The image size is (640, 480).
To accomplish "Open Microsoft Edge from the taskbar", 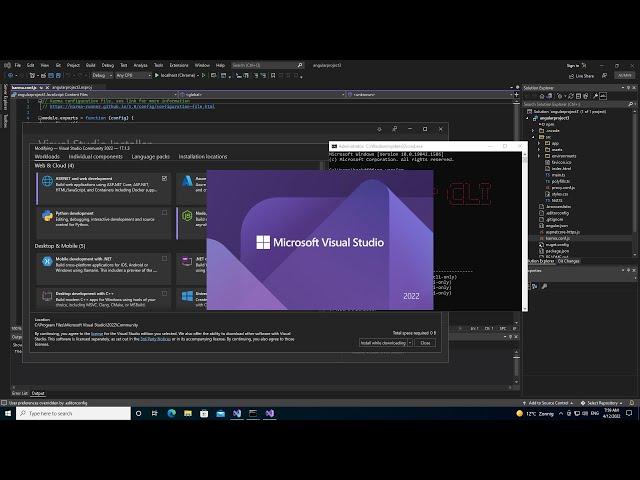I will point(171,413).
